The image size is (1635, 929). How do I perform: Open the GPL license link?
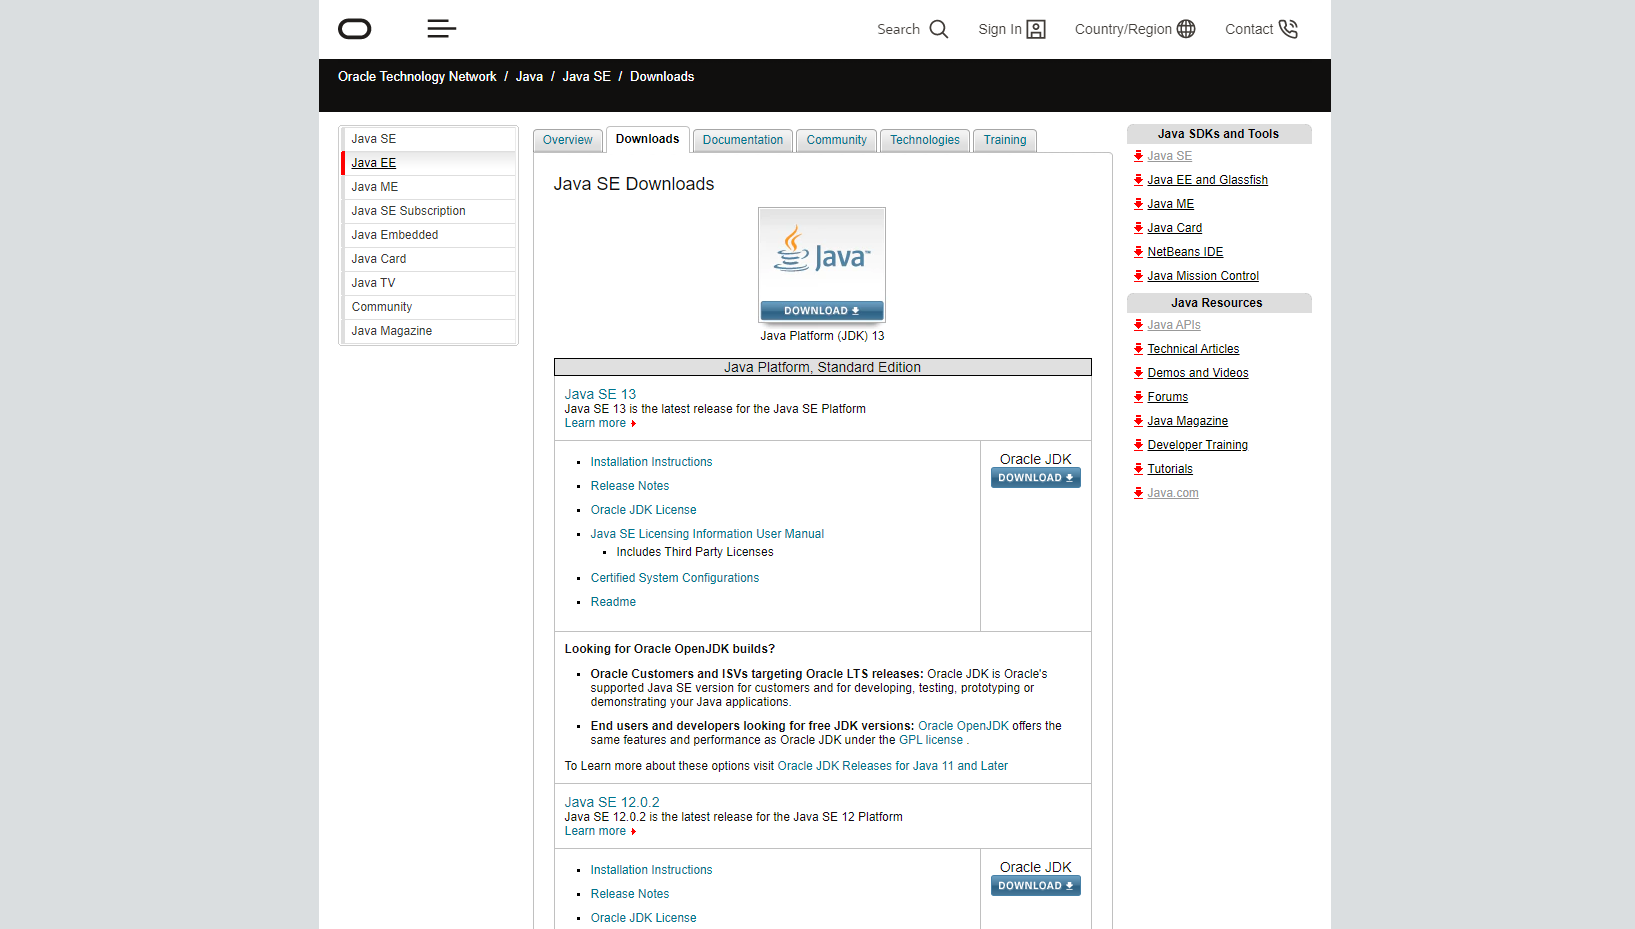[931, 740]
